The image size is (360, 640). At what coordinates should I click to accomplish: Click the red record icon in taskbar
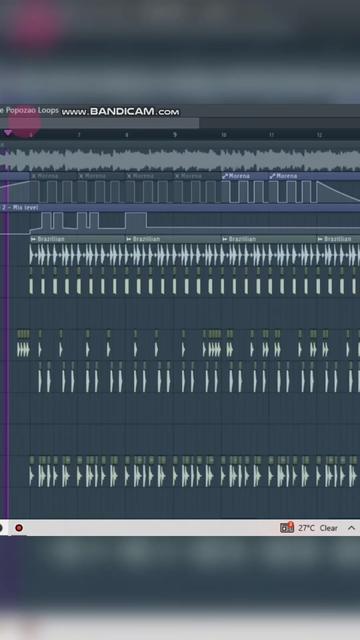coord(19,528)
